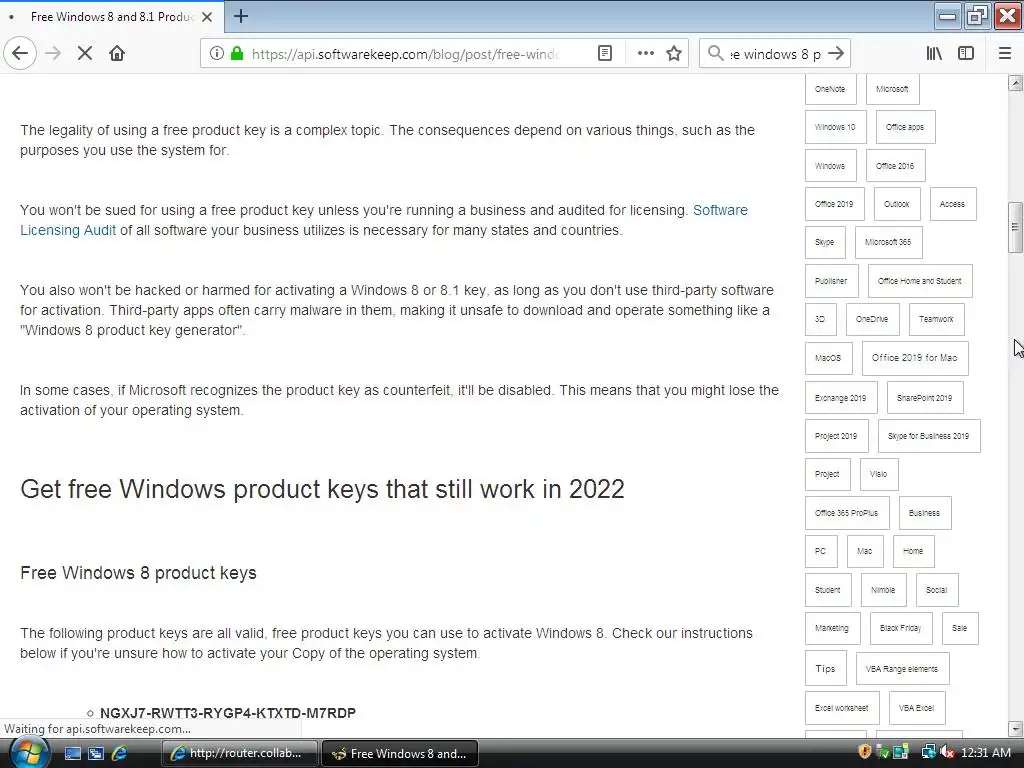Open the Excel worksheet tag

(x=842, y=708)
